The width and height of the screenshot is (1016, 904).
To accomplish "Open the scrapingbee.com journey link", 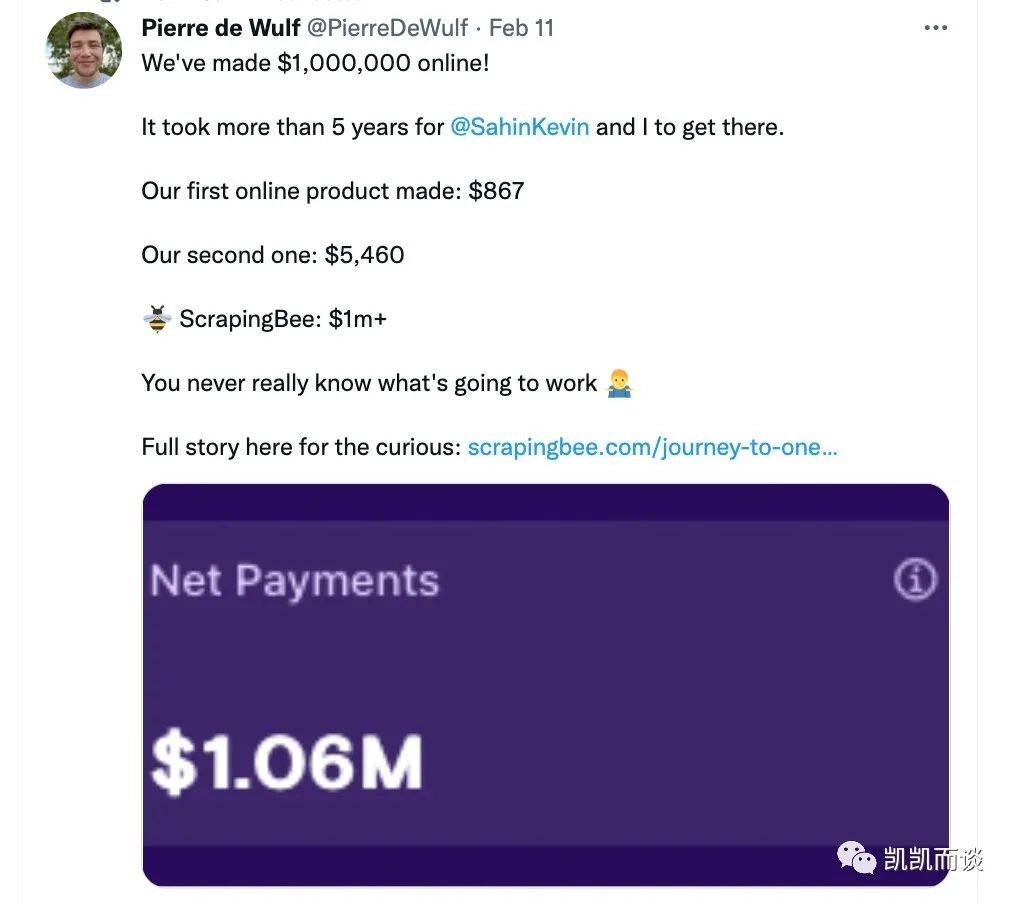I will coord(652,447).
